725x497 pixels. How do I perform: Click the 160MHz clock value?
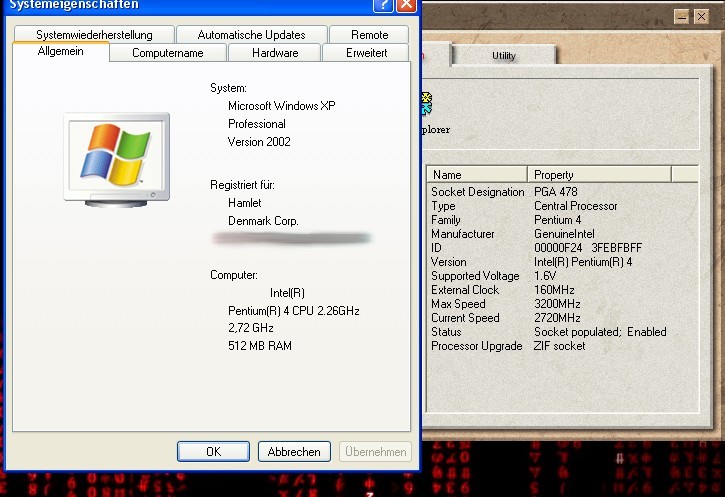coord(554,290)
